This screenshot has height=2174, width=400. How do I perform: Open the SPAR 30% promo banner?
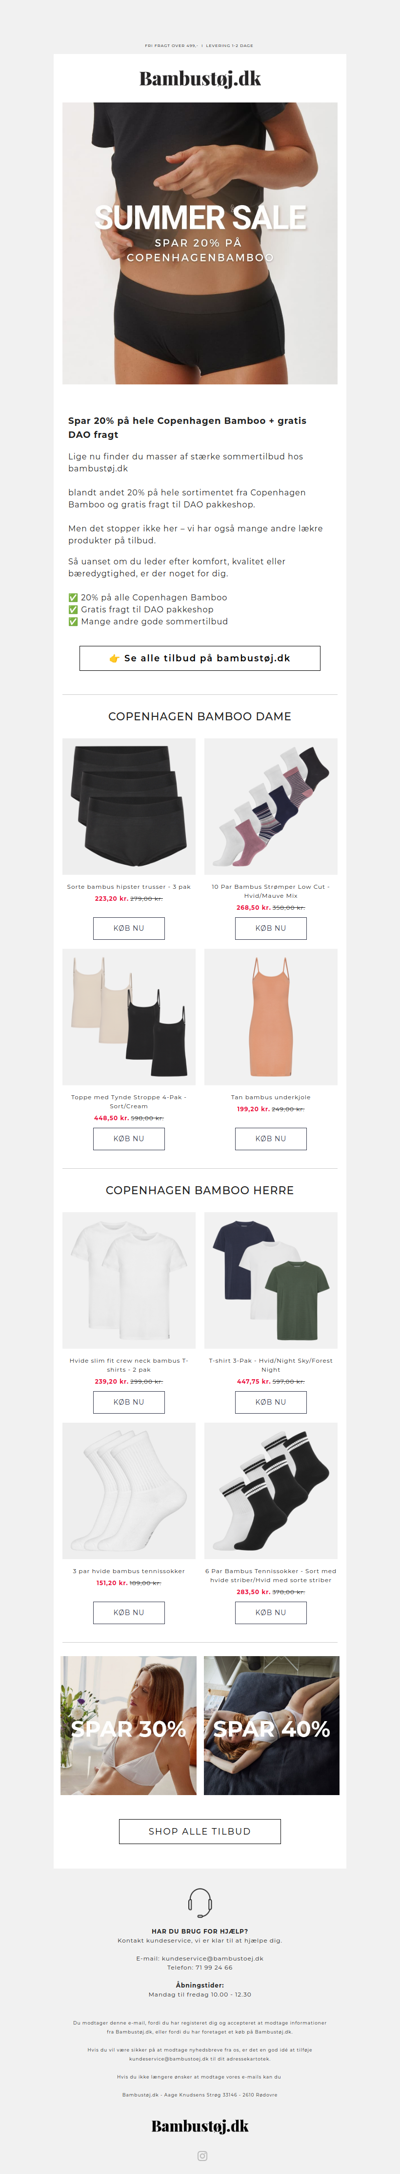[x=129, y=1725]
